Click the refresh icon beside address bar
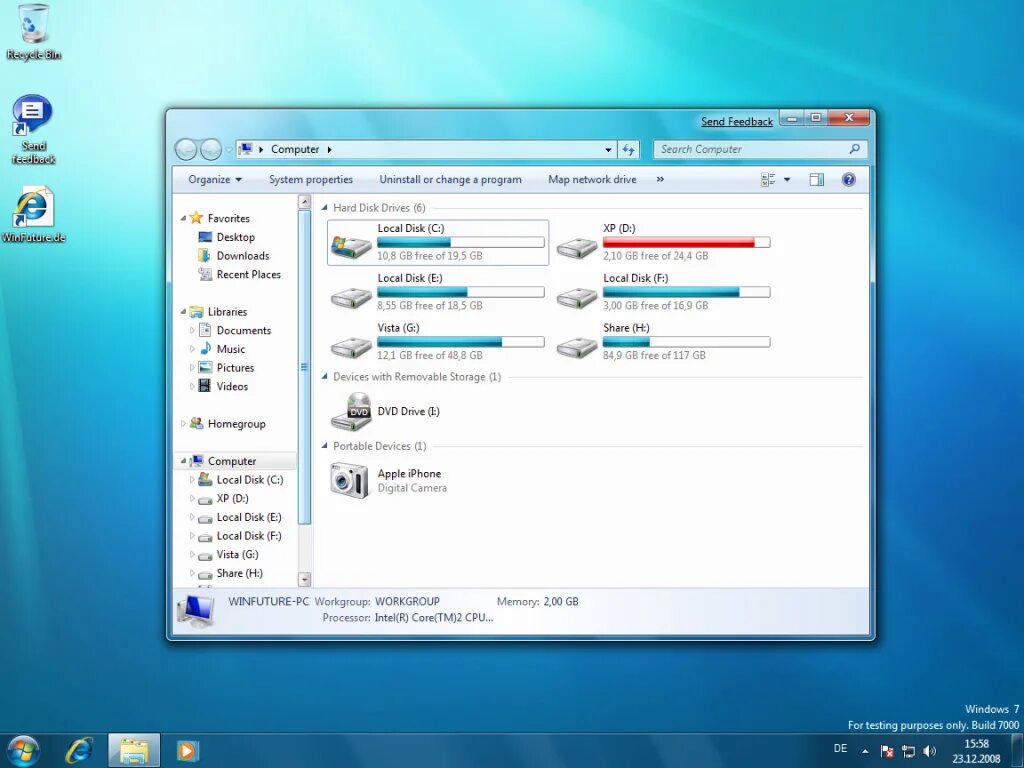The image size is (1024, 768). tap(628, 150)
